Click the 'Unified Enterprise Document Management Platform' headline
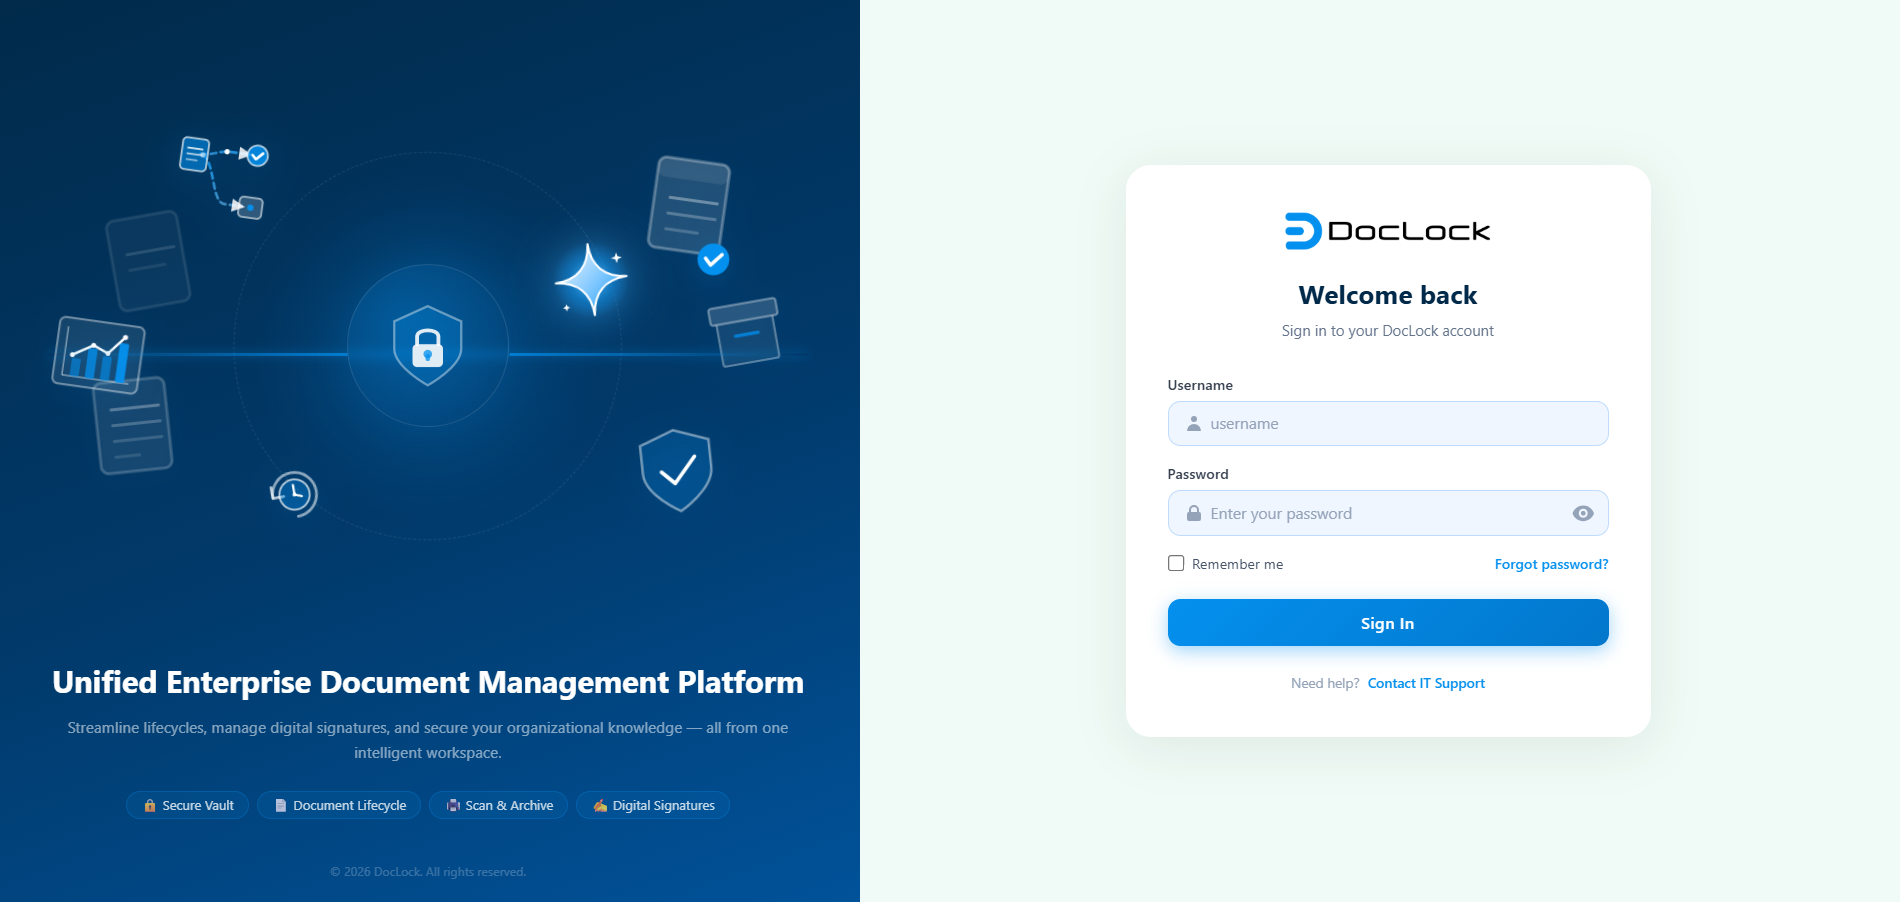The image size is (1900, 902). pos(428,682)
